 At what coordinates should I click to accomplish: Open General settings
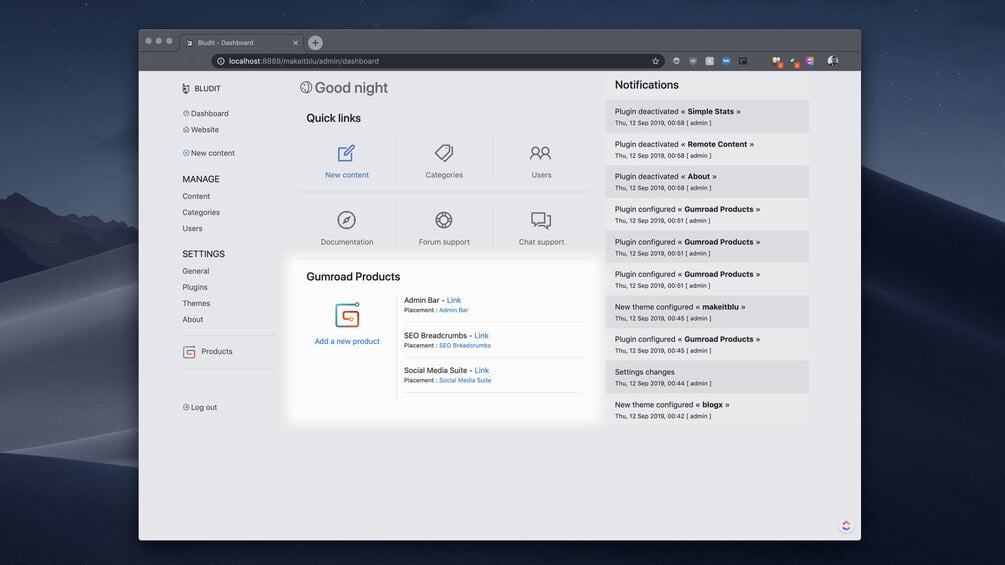(x=195, y=271)
